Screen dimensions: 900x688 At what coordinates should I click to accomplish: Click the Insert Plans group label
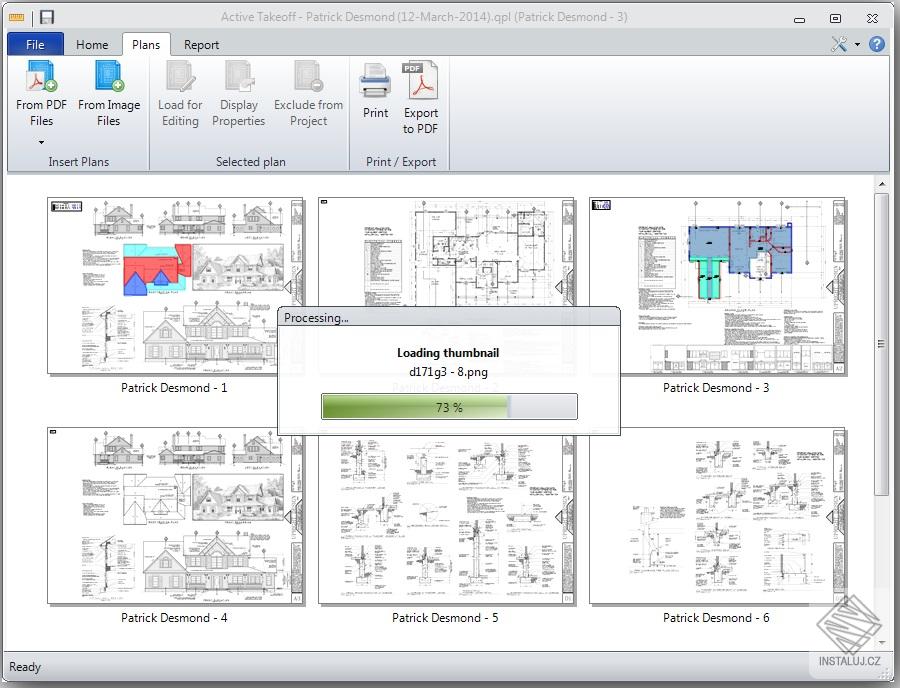(x=79, y=162)
